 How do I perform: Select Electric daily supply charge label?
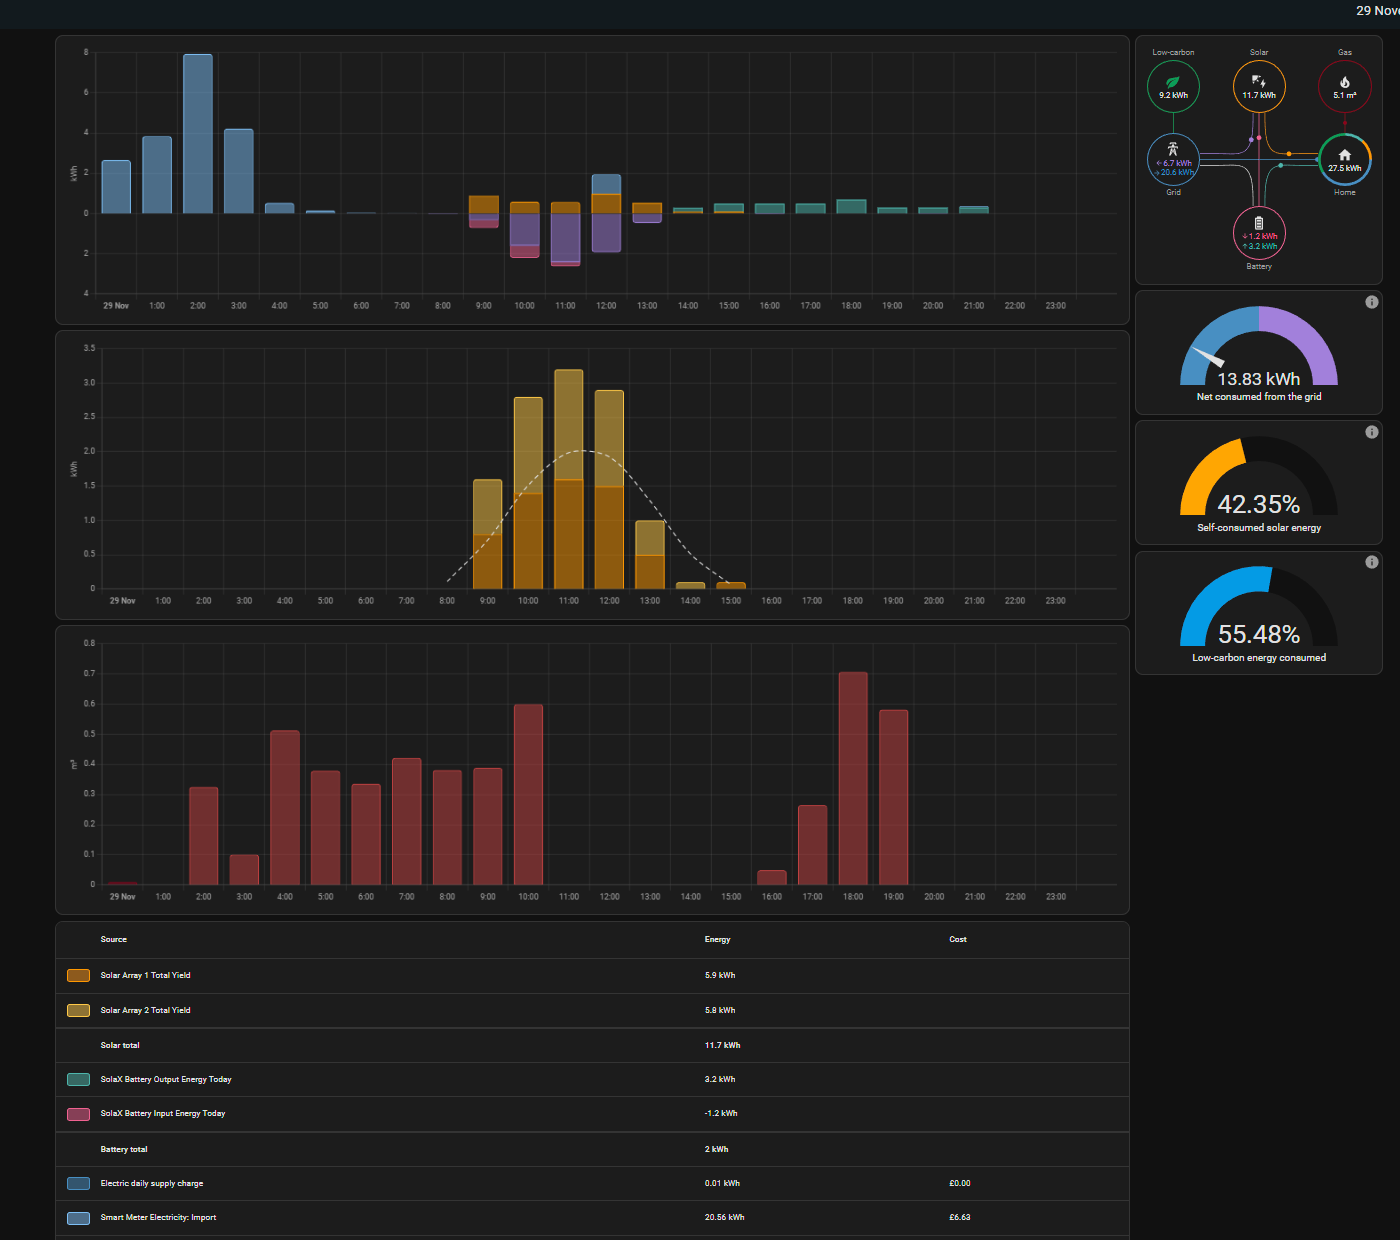[152, 1183]
